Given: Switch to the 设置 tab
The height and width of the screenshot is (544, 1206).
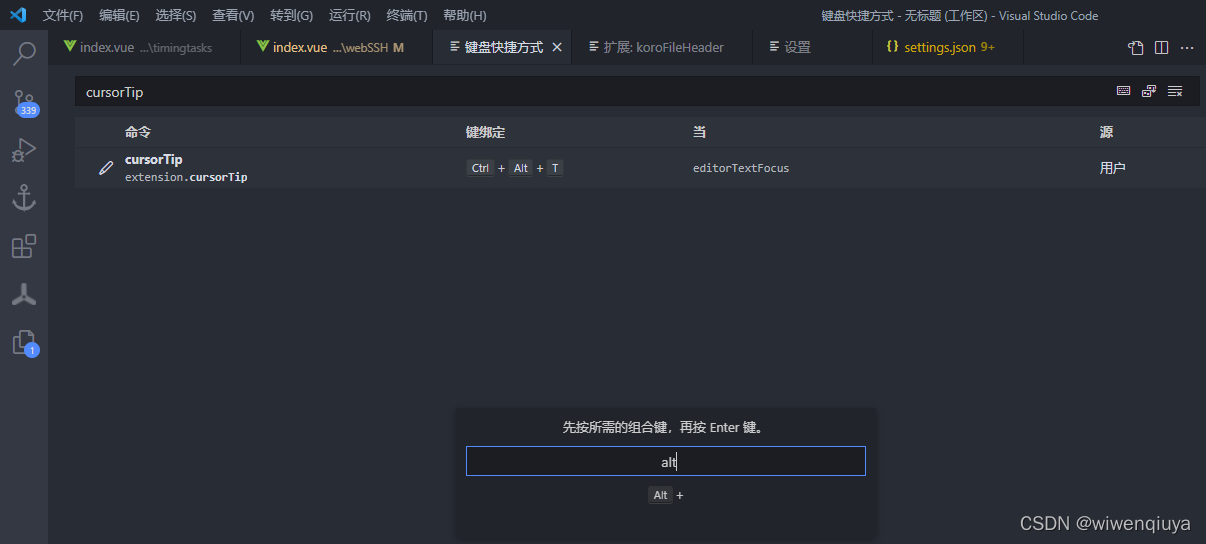Looking at the screenshot, I should coord(812,47).
